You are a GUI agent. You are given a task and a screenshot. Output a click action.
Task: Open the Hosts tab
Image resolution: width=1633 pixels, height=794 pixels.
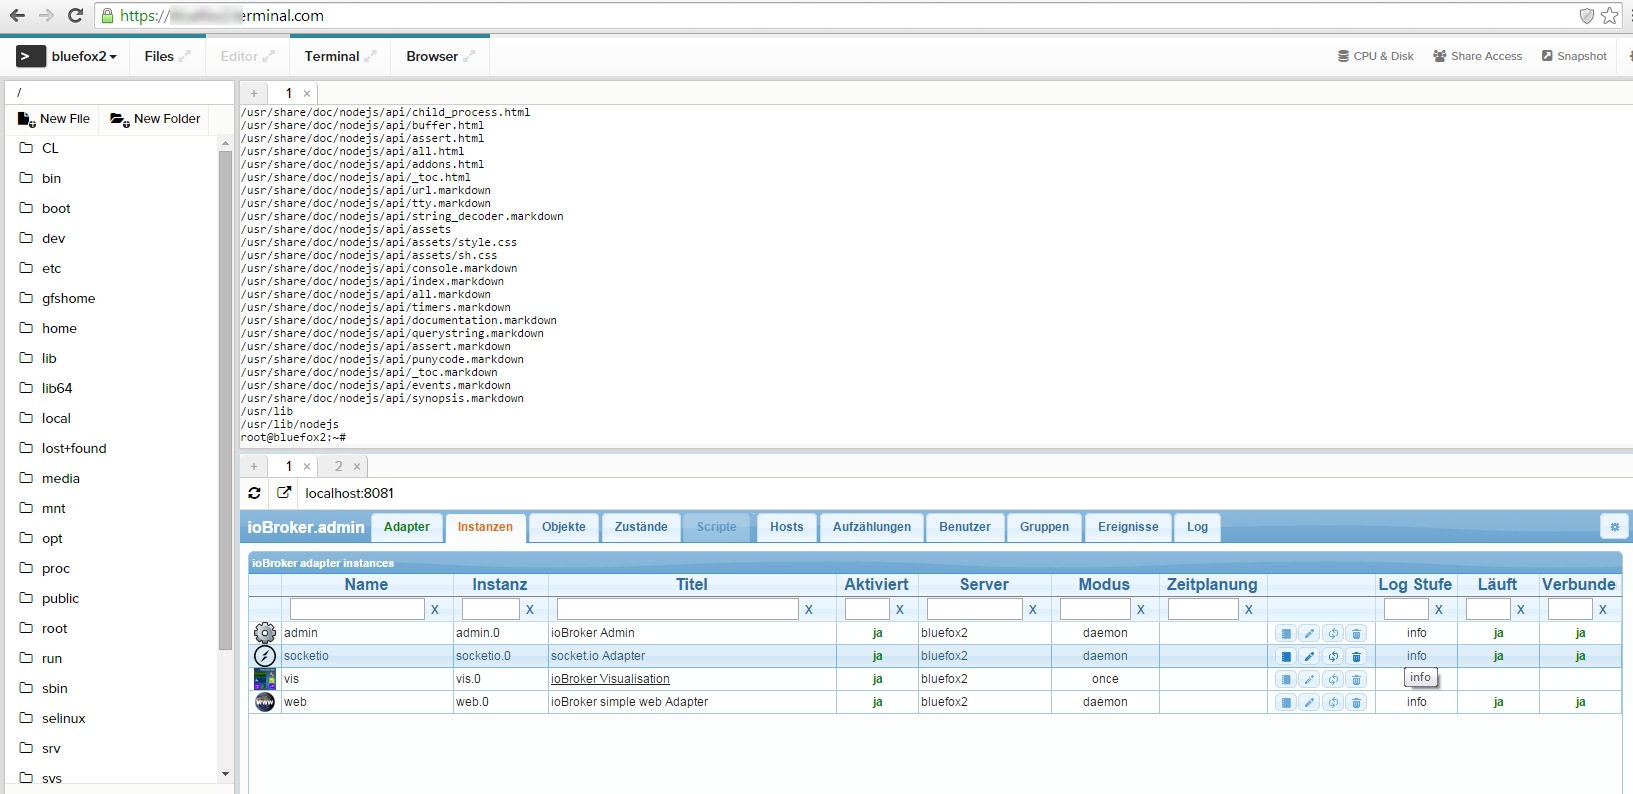coord(787,527)
